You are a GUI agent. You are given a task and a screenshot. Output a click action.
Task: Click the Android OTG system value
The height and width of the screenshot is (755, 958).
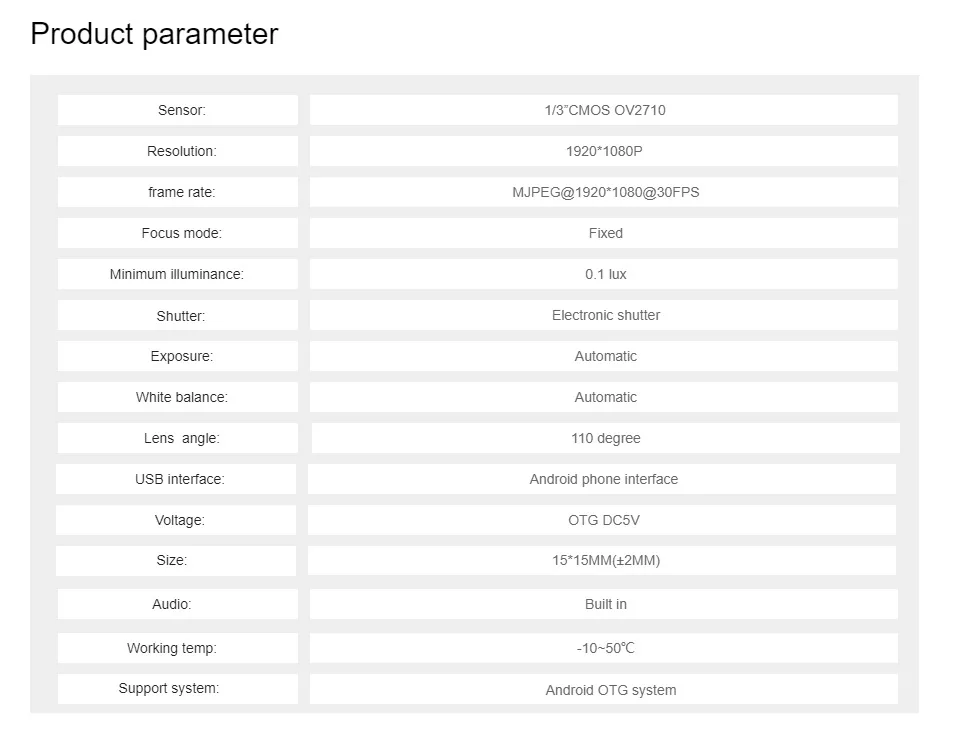[x=610, y=690]
